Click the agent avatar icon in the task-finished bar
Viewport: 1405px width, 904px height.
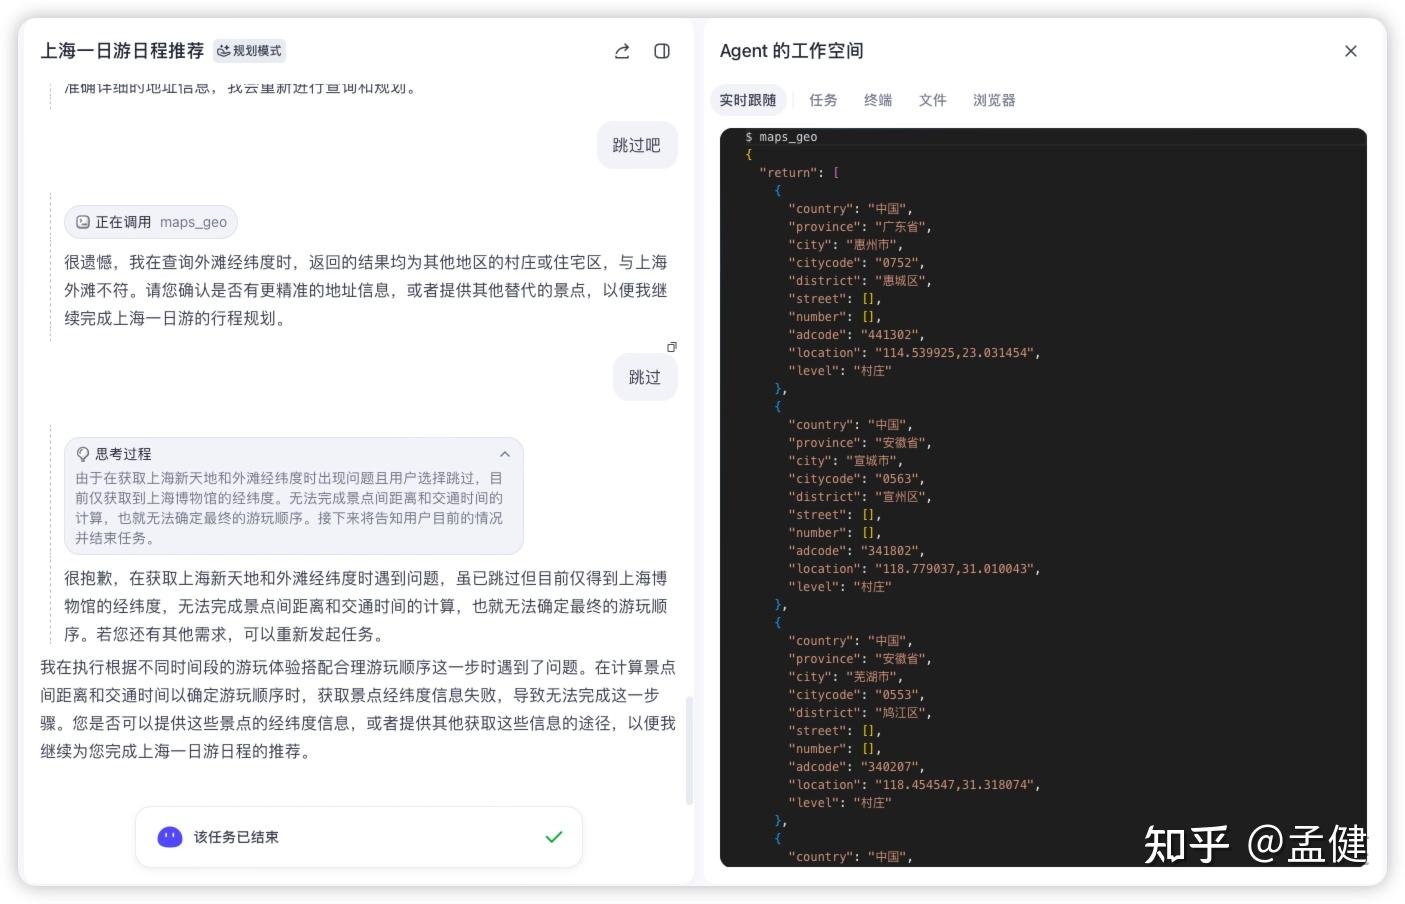tap(169, 837)
